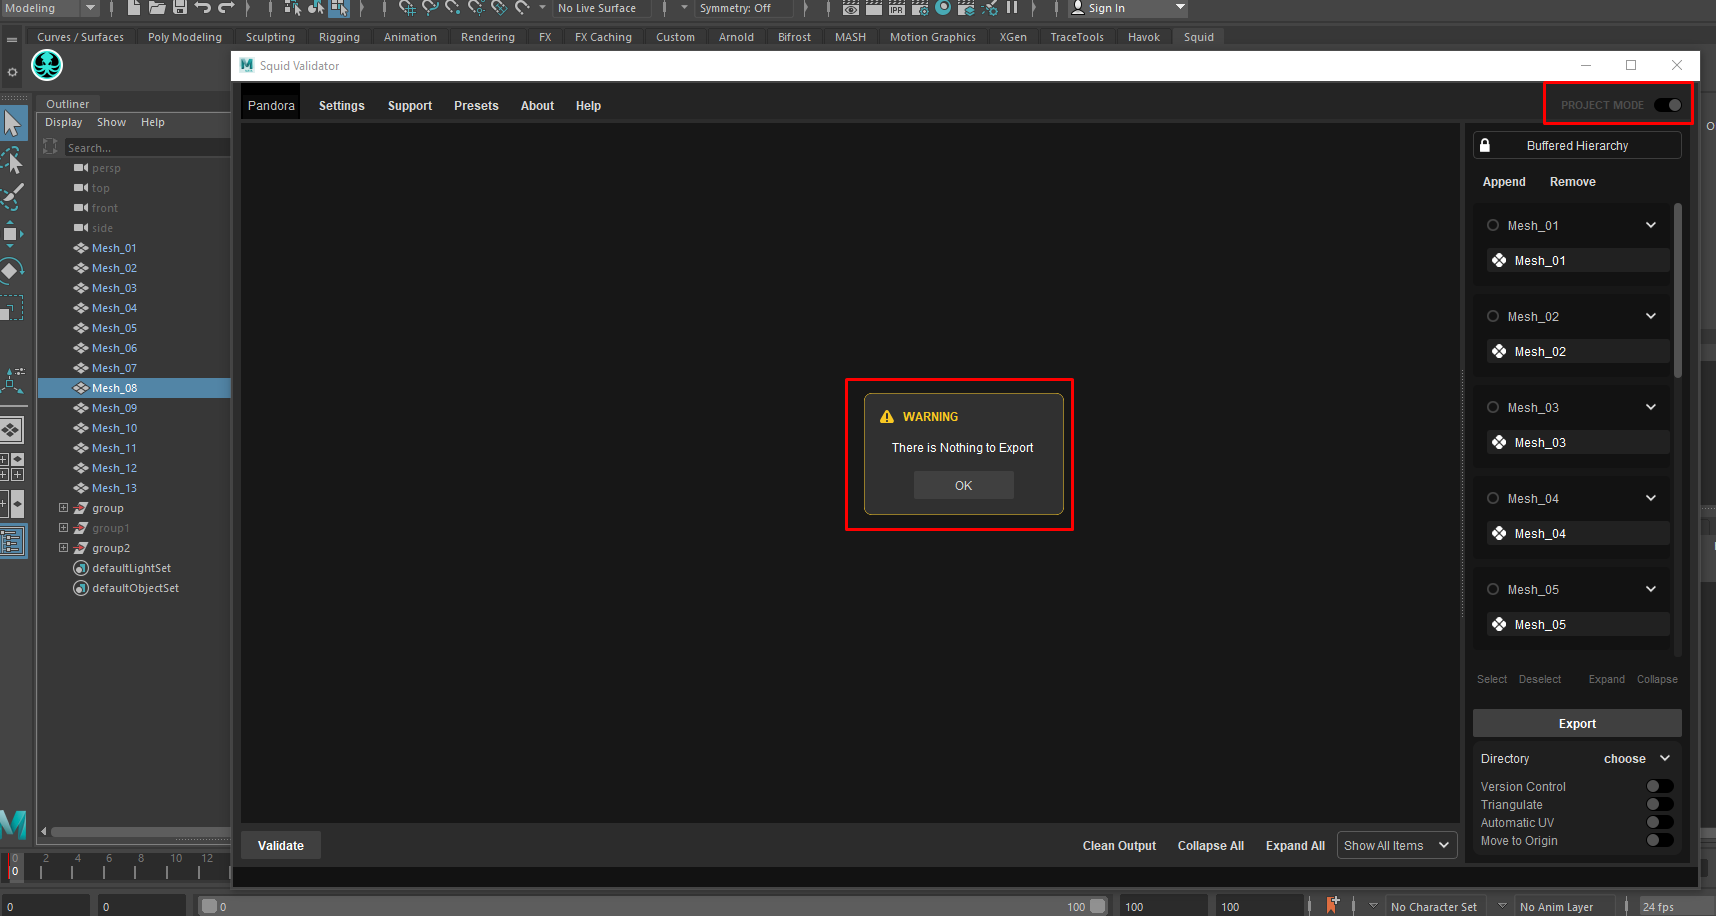Screen dimensions: 1716x916
Task: Click the lock icon beside Buffered Hierarchy
Action: point(1485,145)
